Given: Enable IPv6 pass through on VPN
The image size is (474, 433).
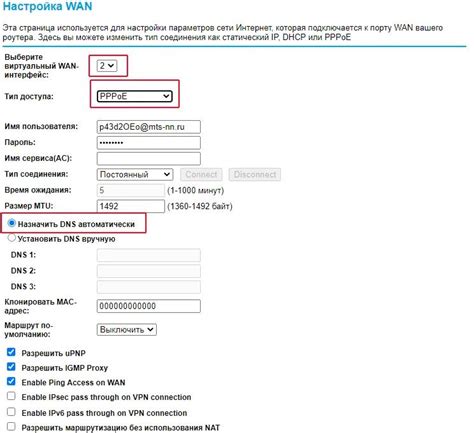Looking at the screenshot, I should point(11,412).
